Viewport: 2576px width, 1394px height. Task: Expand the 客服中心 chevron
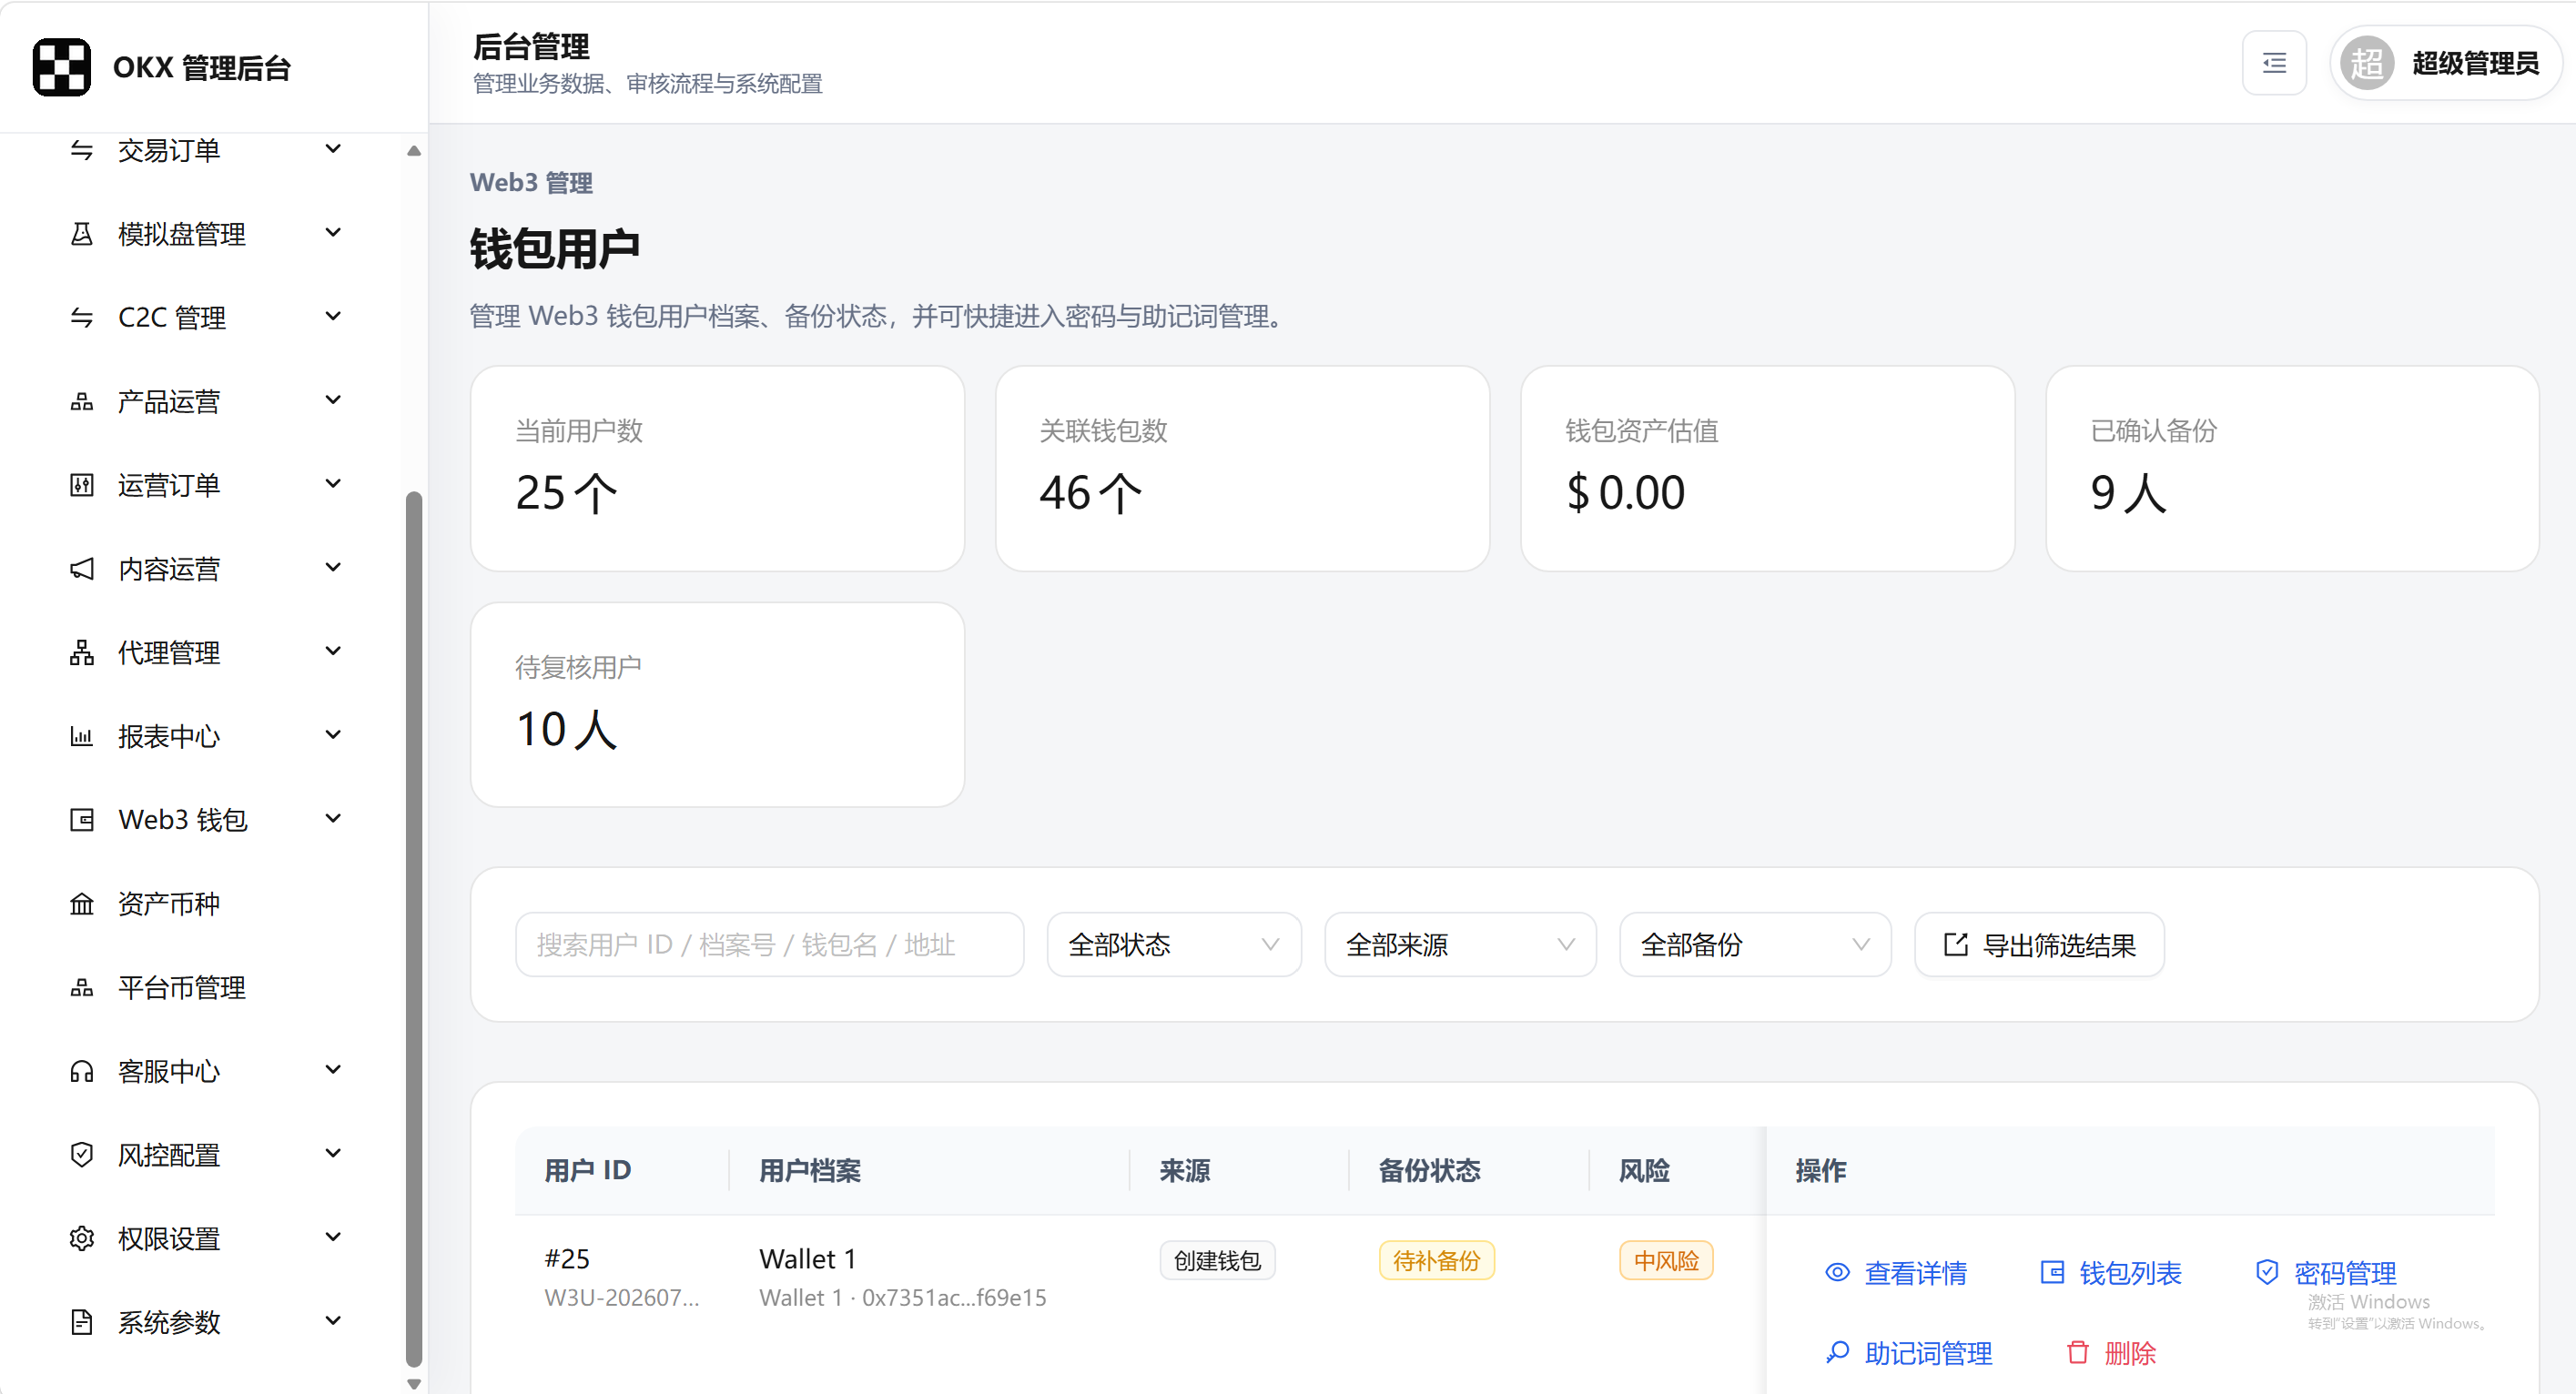(x=333, y=1070)
